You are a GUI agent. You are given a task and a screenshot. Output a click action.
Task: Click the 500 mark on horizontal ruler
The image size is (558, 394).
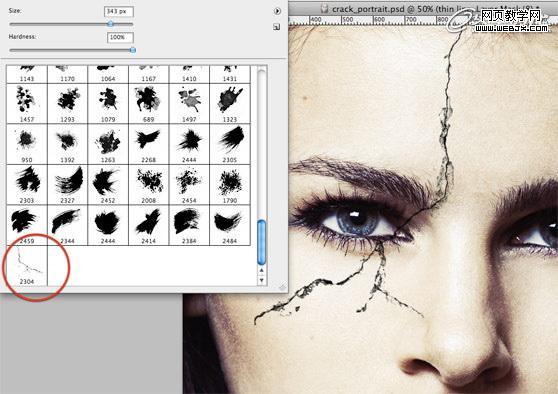click(x=348, y=20)
